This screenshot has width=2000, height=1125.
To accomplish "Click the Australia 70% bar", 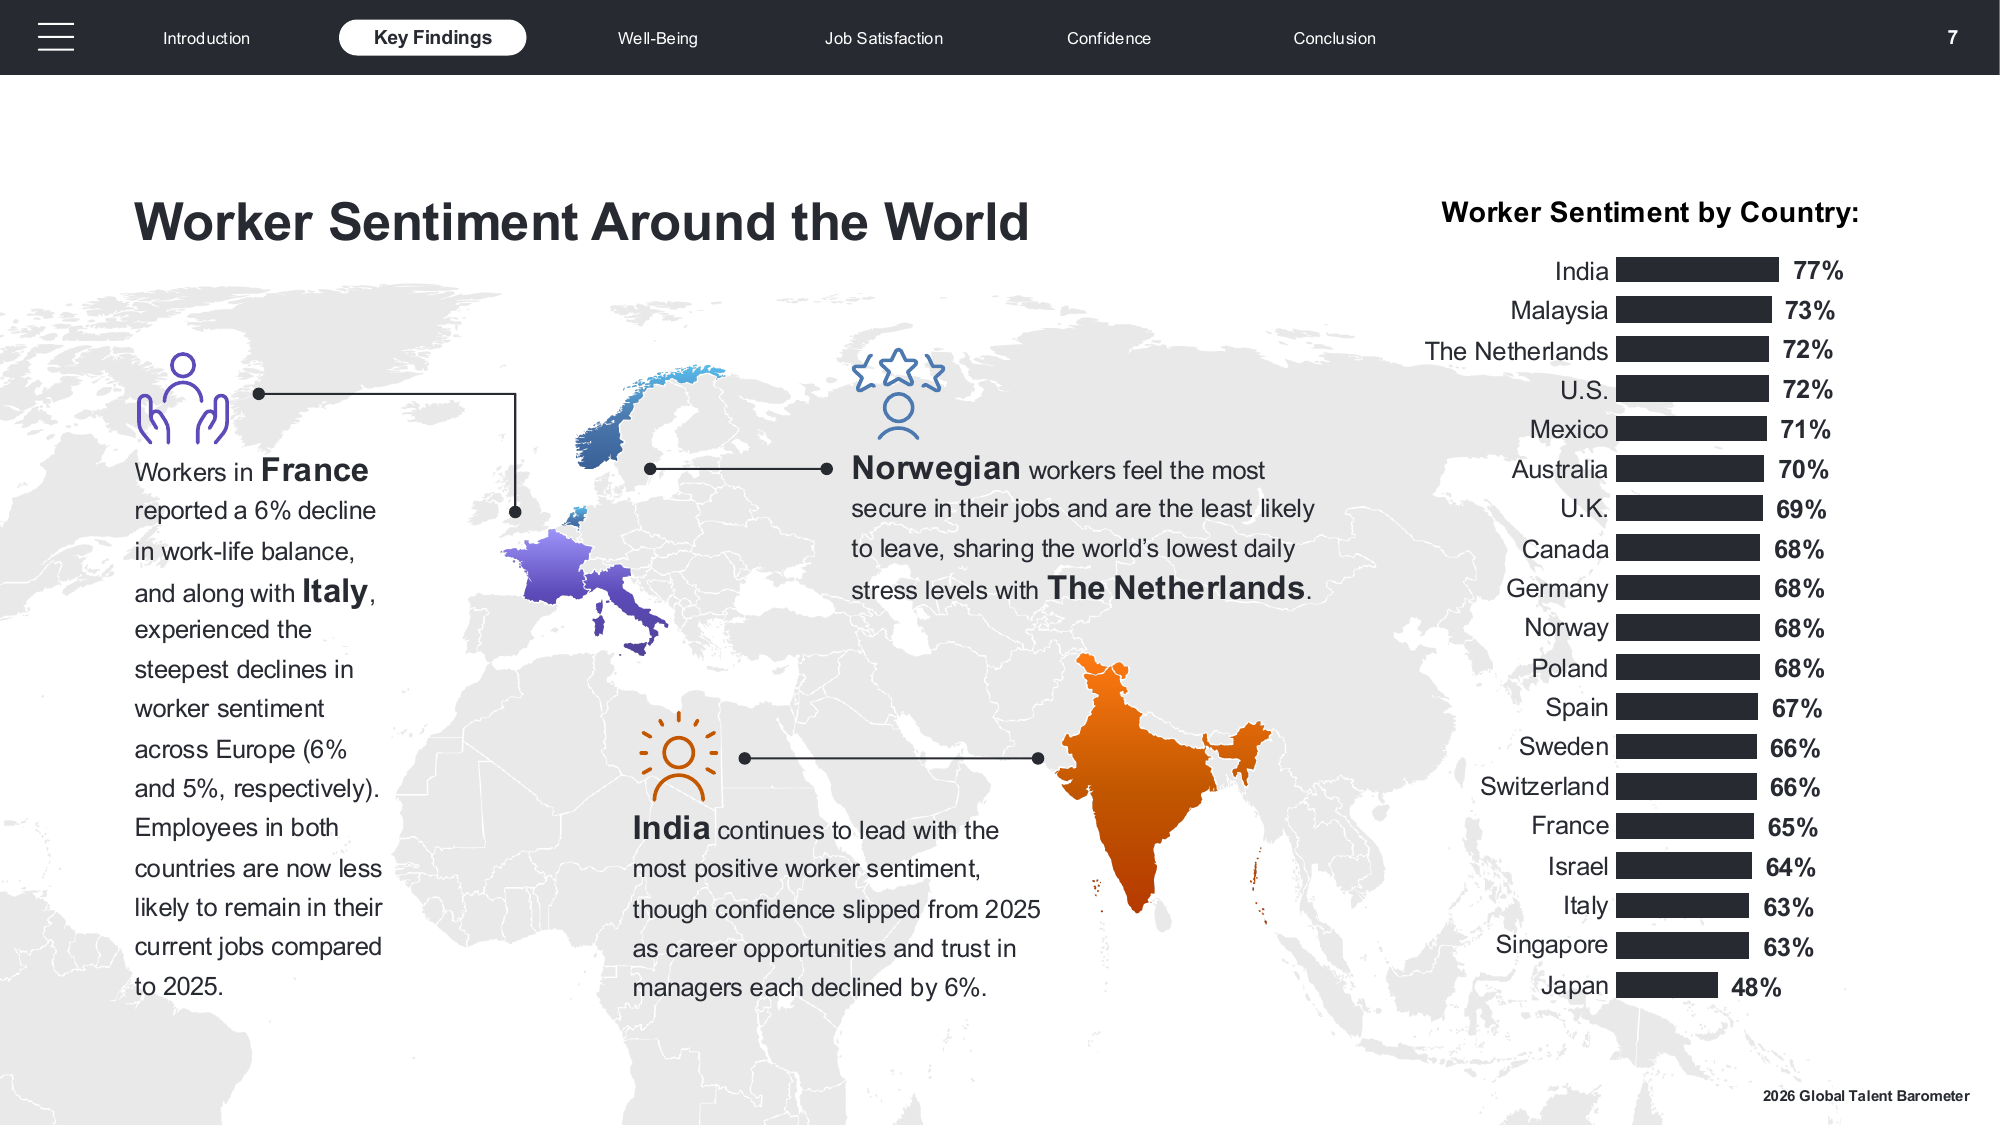I will coord(1690,469).
